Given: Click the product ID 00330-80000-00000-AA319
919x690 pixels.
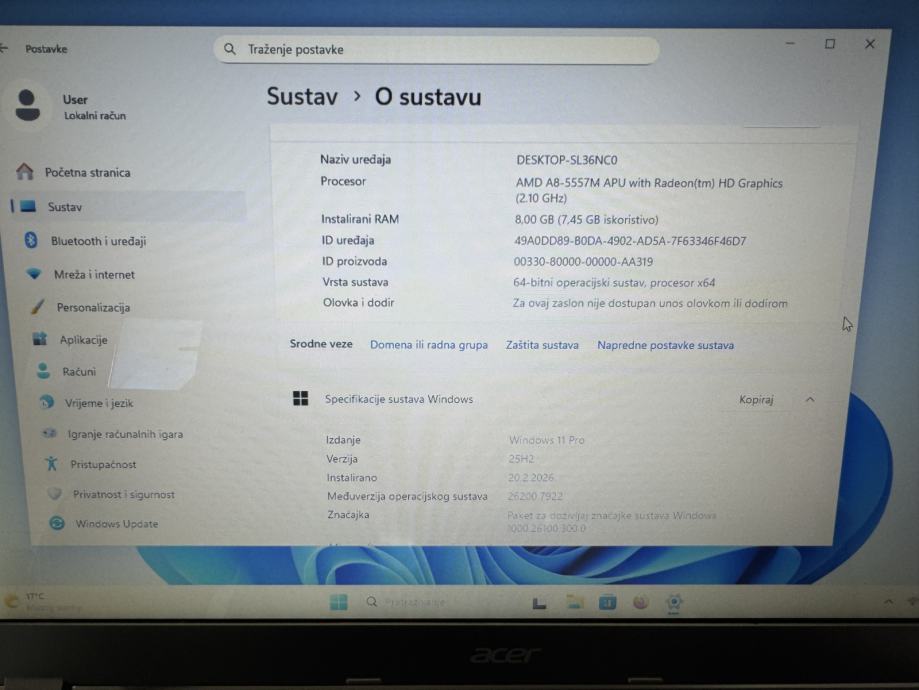Looking at the screenshot, I should click(x=583, y=261).
